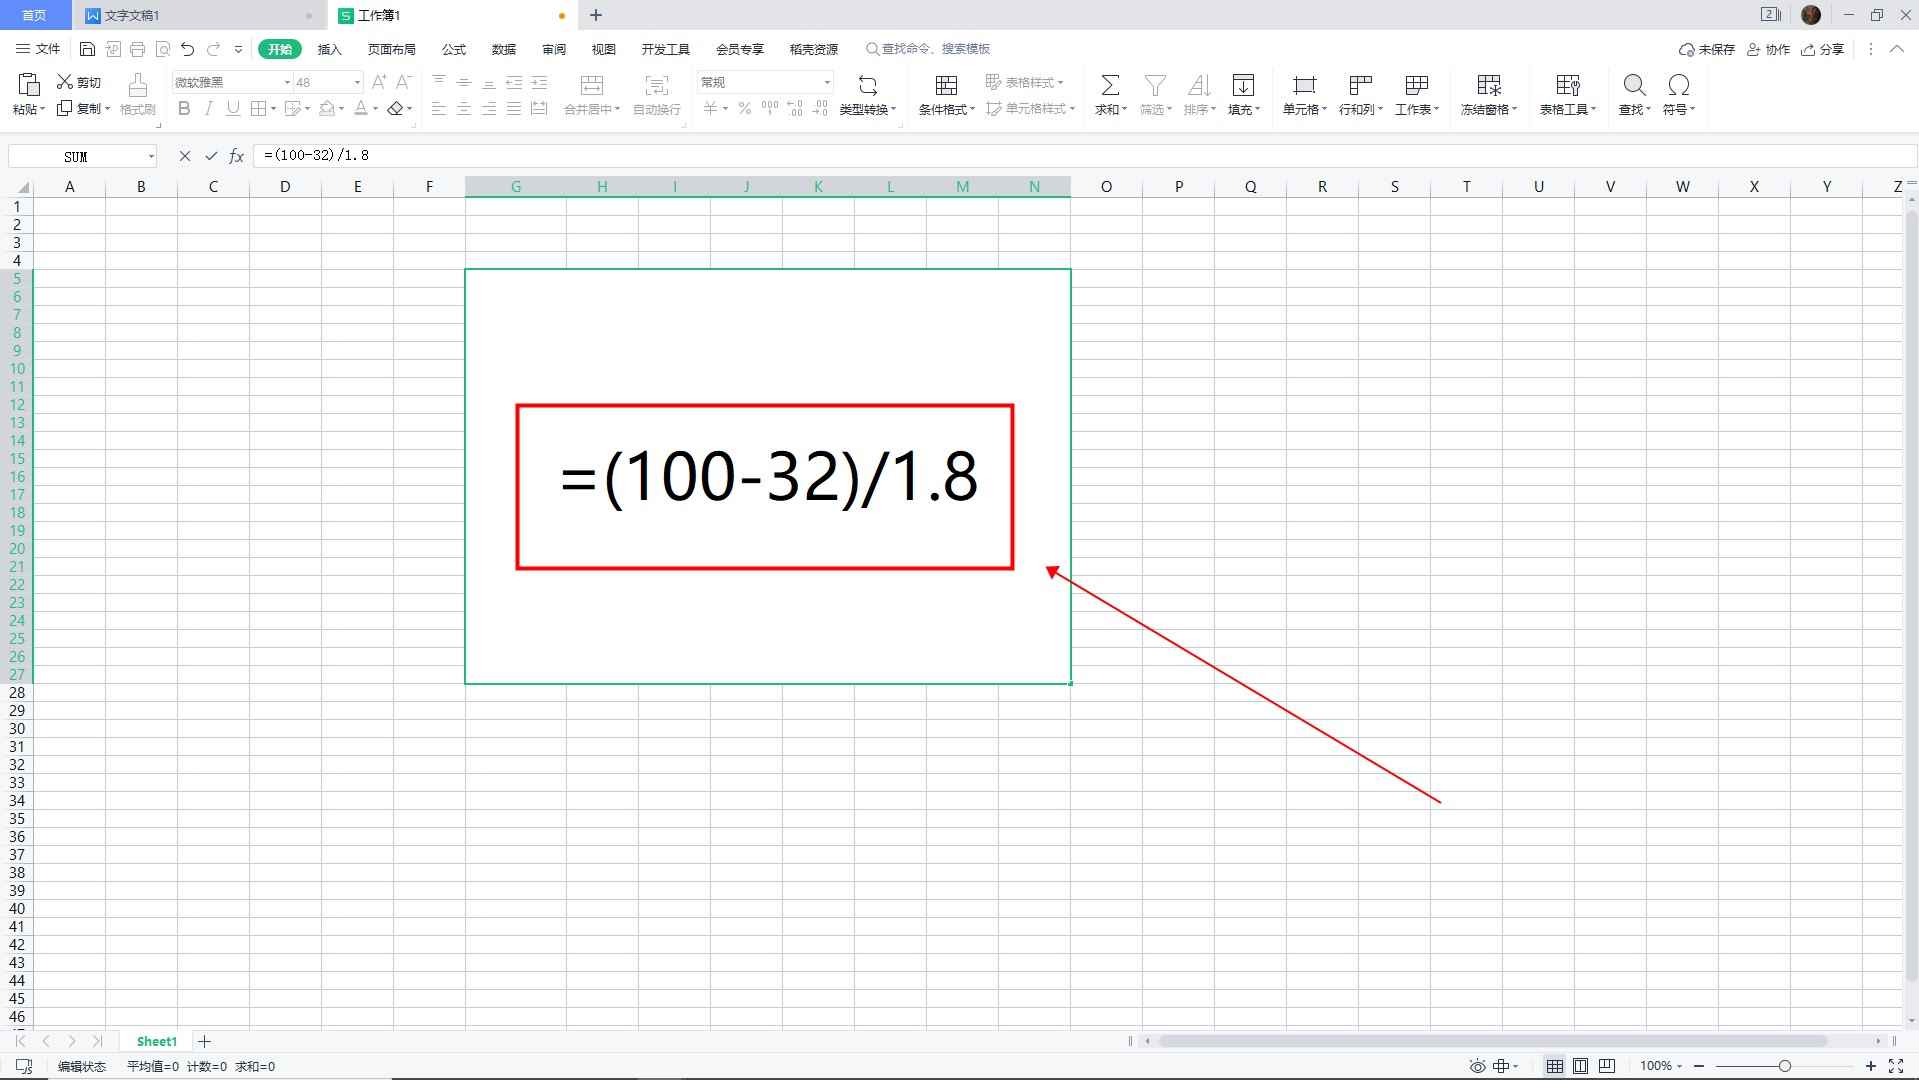Expand the 100% zoom level dropdown
Image resolution: width=1919 pixels, height=1080 pixels.
pos(1661,1066)
